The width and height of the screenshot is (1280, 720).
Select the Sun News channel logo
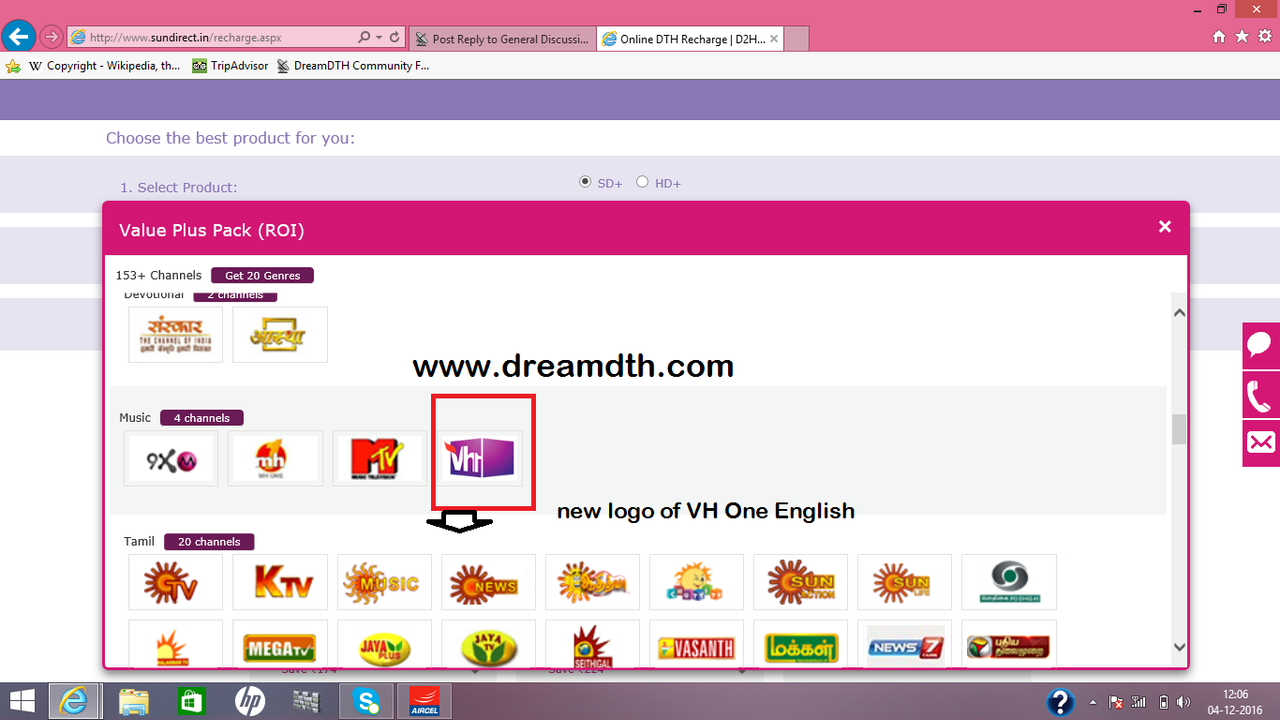[x=488, y=582]
